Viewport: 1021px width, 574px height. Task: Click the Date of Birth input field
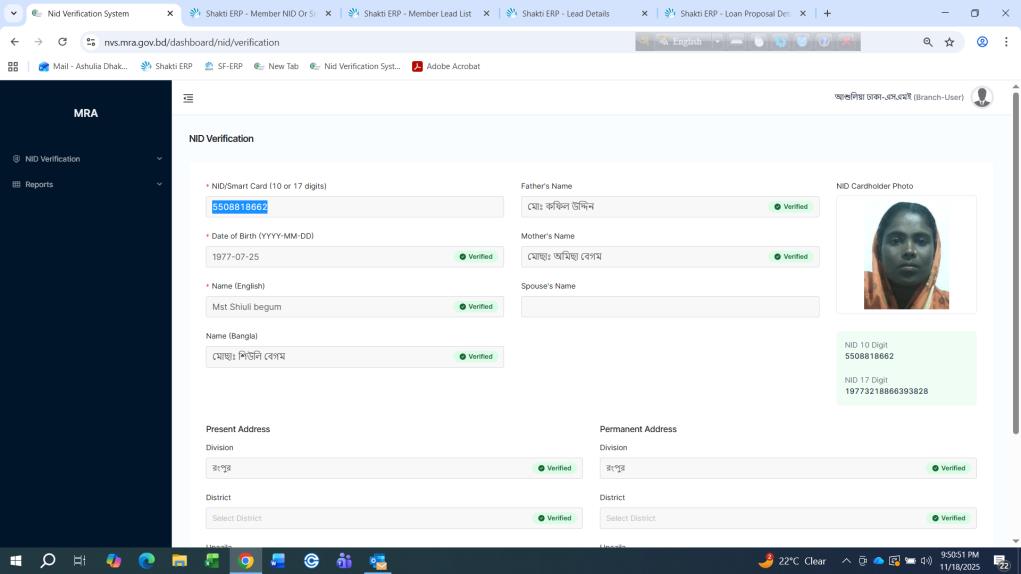(x=330, y=257)
